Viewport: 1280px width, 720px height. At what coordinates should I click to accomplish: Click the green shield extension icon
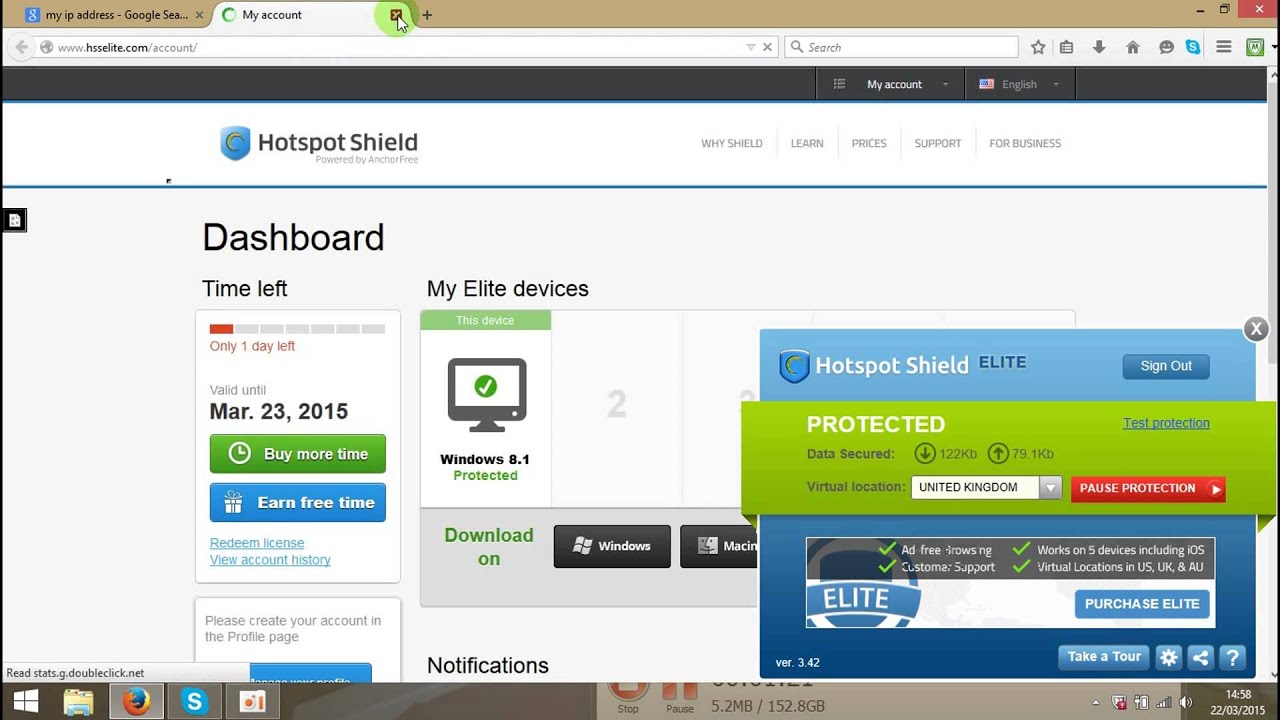click(x=1255, y=47)
